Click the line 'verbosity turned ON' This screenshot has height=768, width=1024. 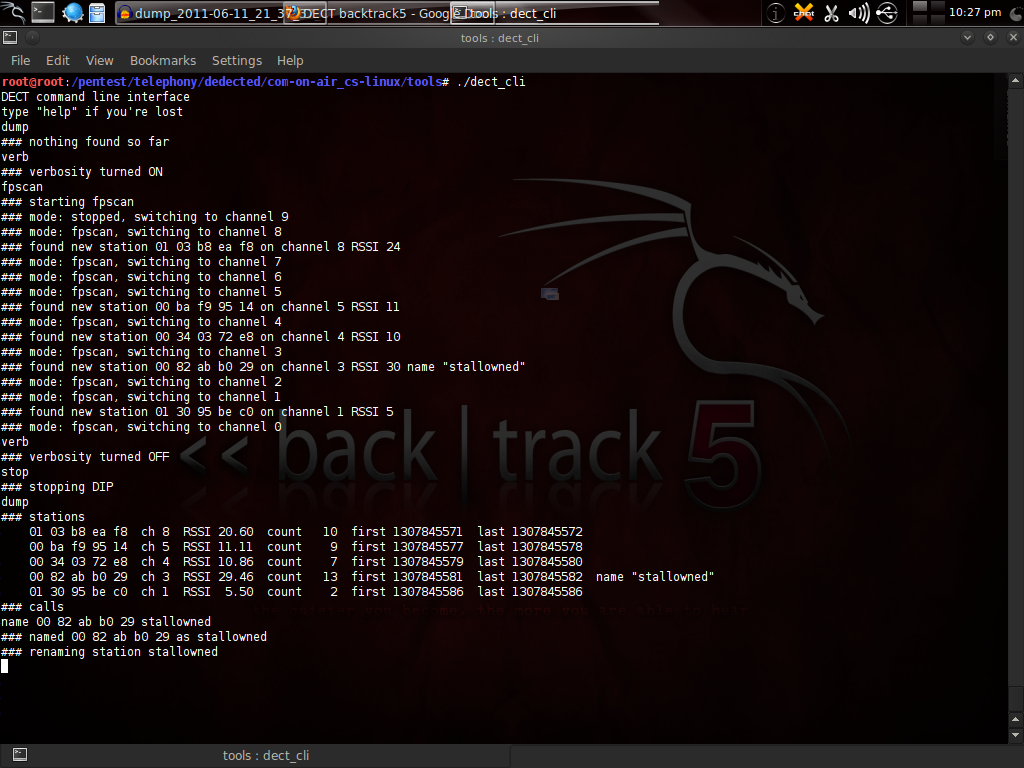tap(82, 172)
